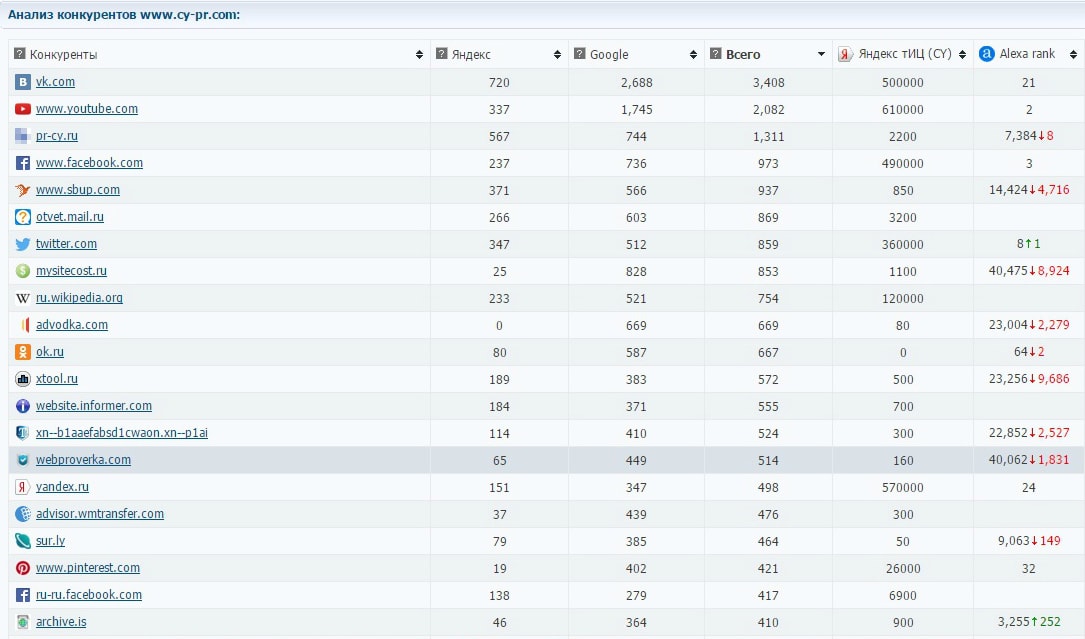
Task: Click the help icon beside Всего
Action: pyautogui.click(x=715, y=53)
